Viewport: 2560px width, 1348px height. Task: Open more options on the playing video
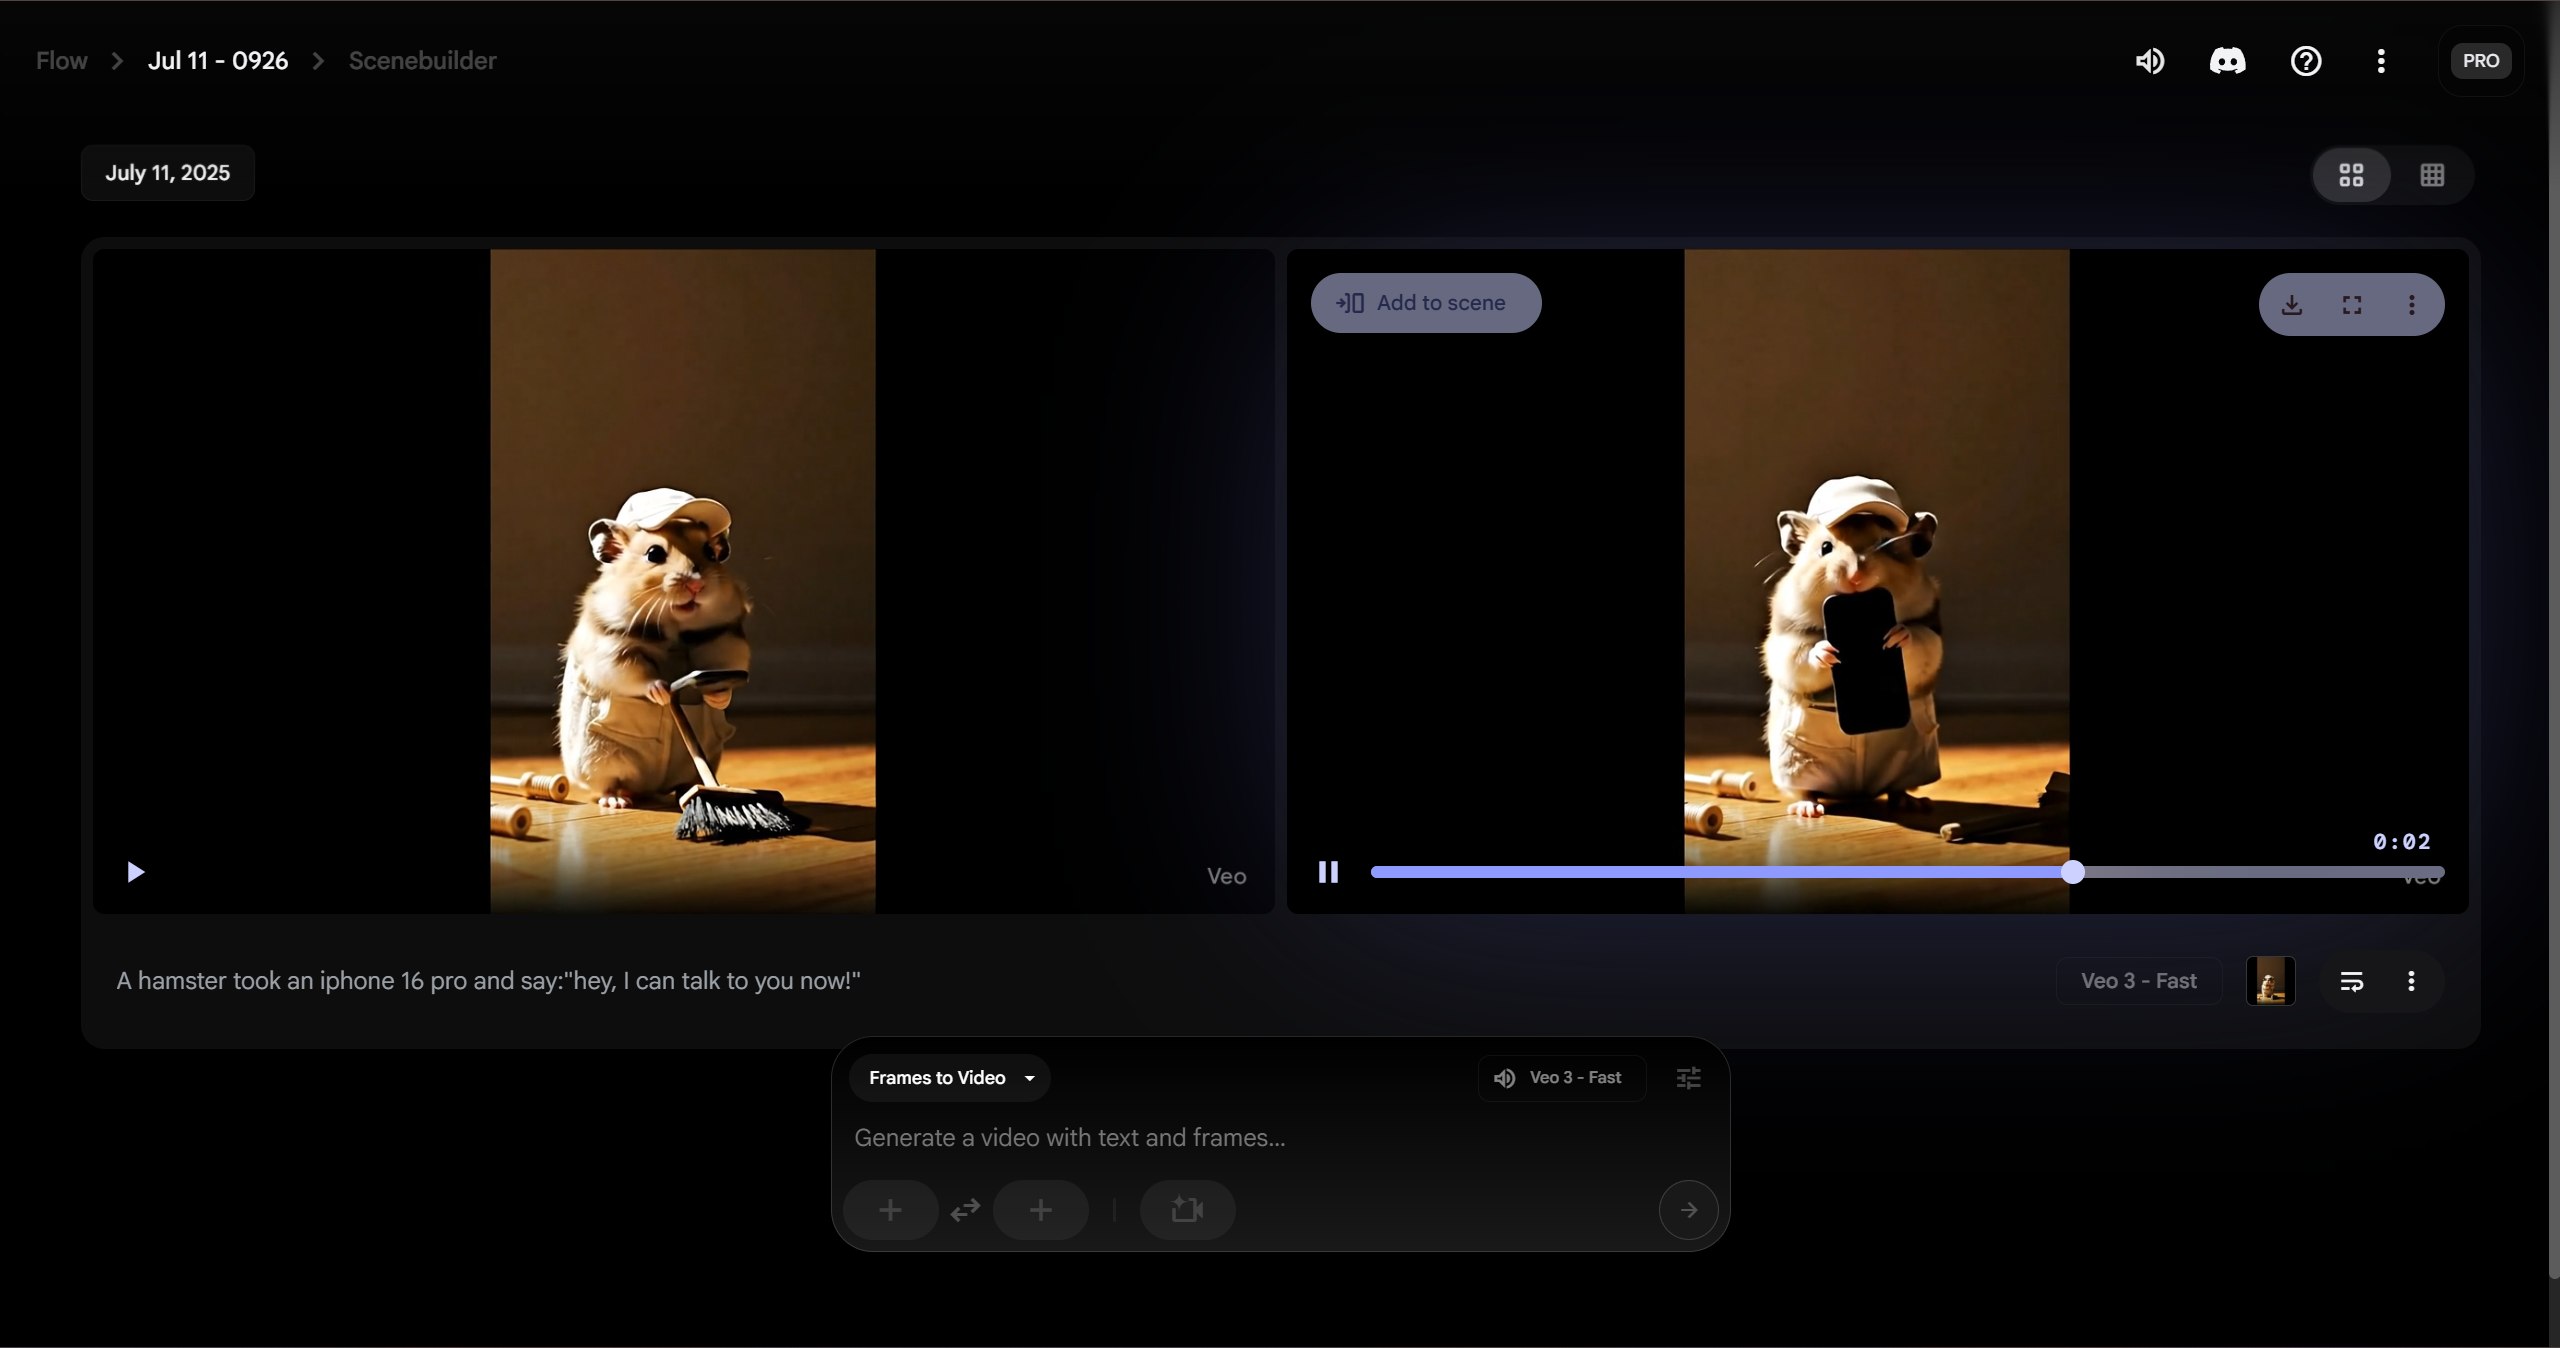click(2411, 304)
